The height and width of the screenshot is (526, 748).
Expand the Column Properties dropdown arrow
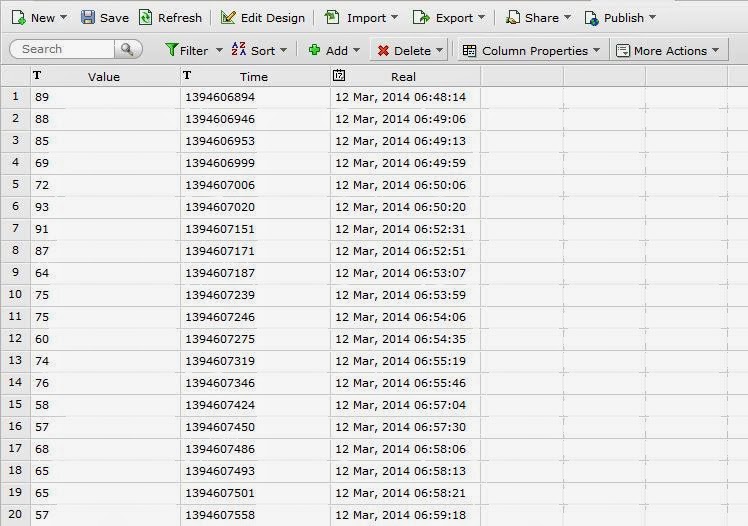(x=596, y=50)
